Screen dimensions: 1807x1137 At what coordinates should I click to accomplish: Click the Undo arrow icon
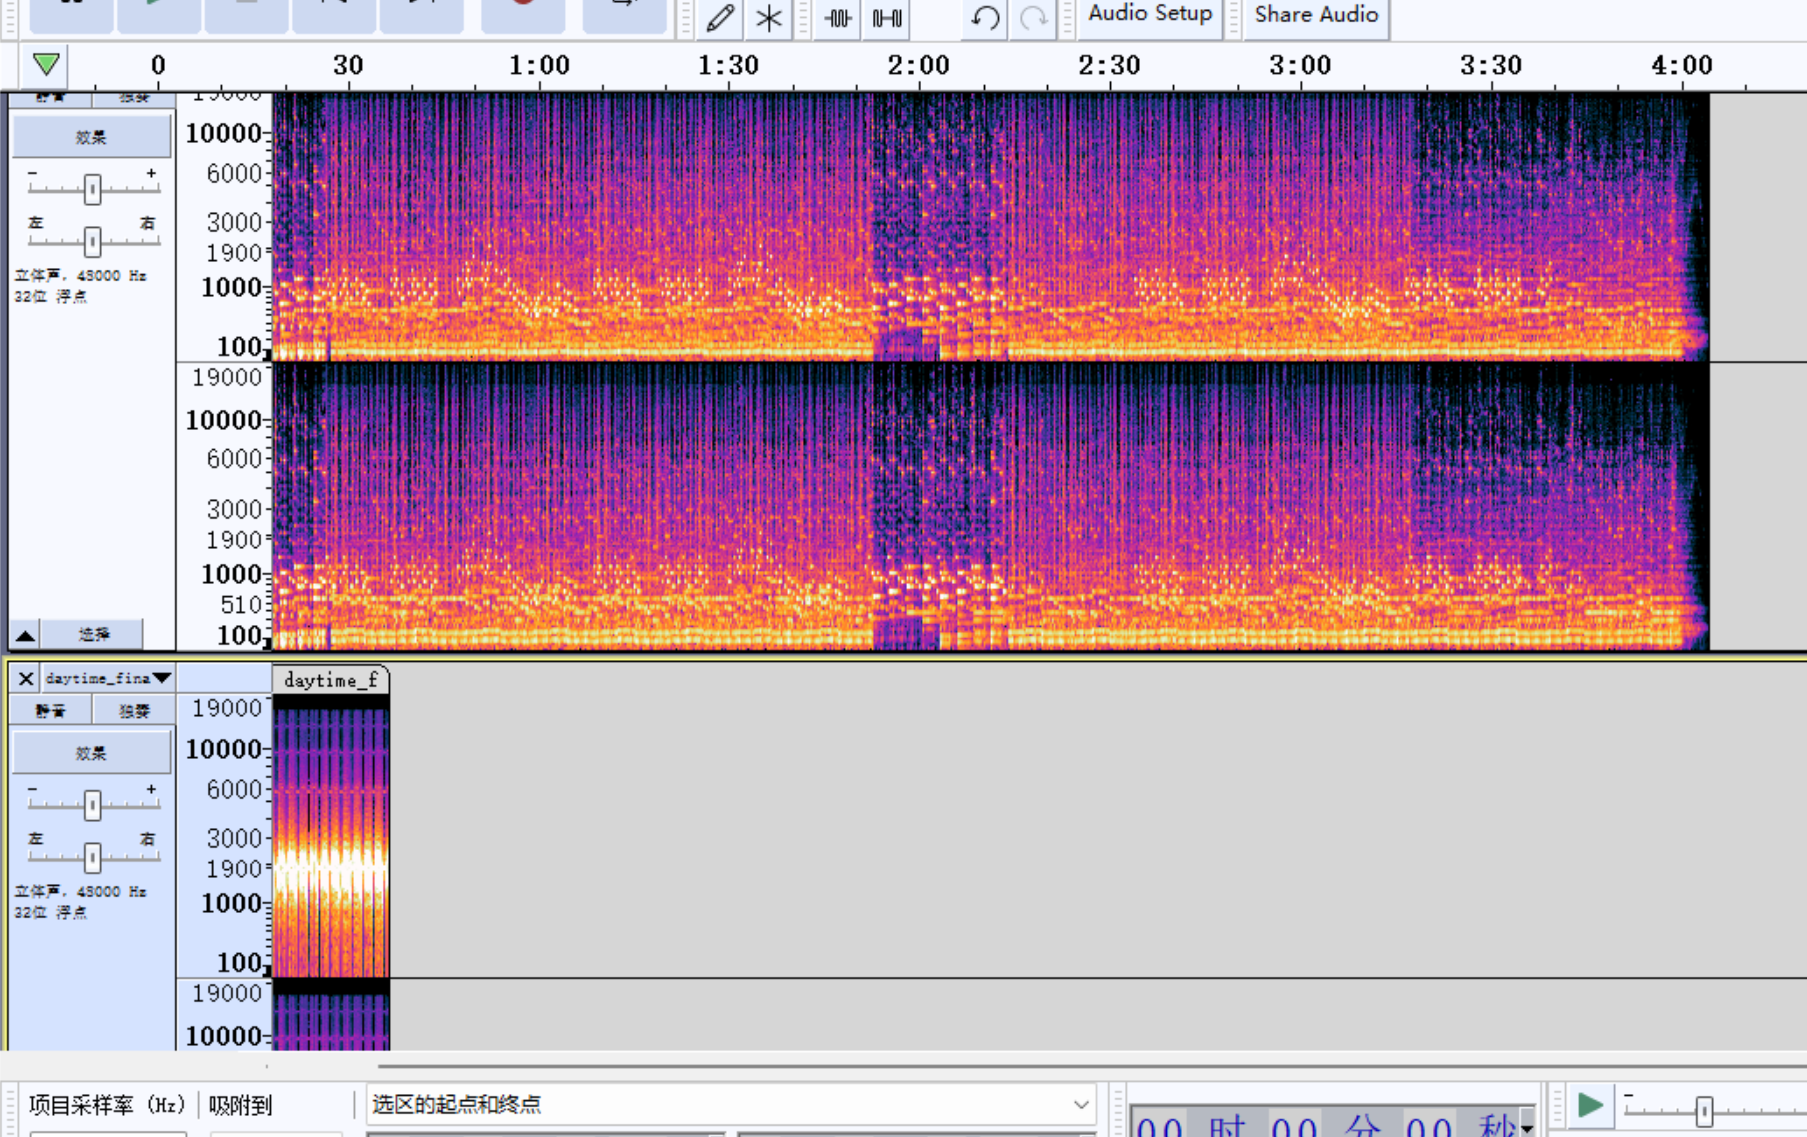tap(985, 17)
